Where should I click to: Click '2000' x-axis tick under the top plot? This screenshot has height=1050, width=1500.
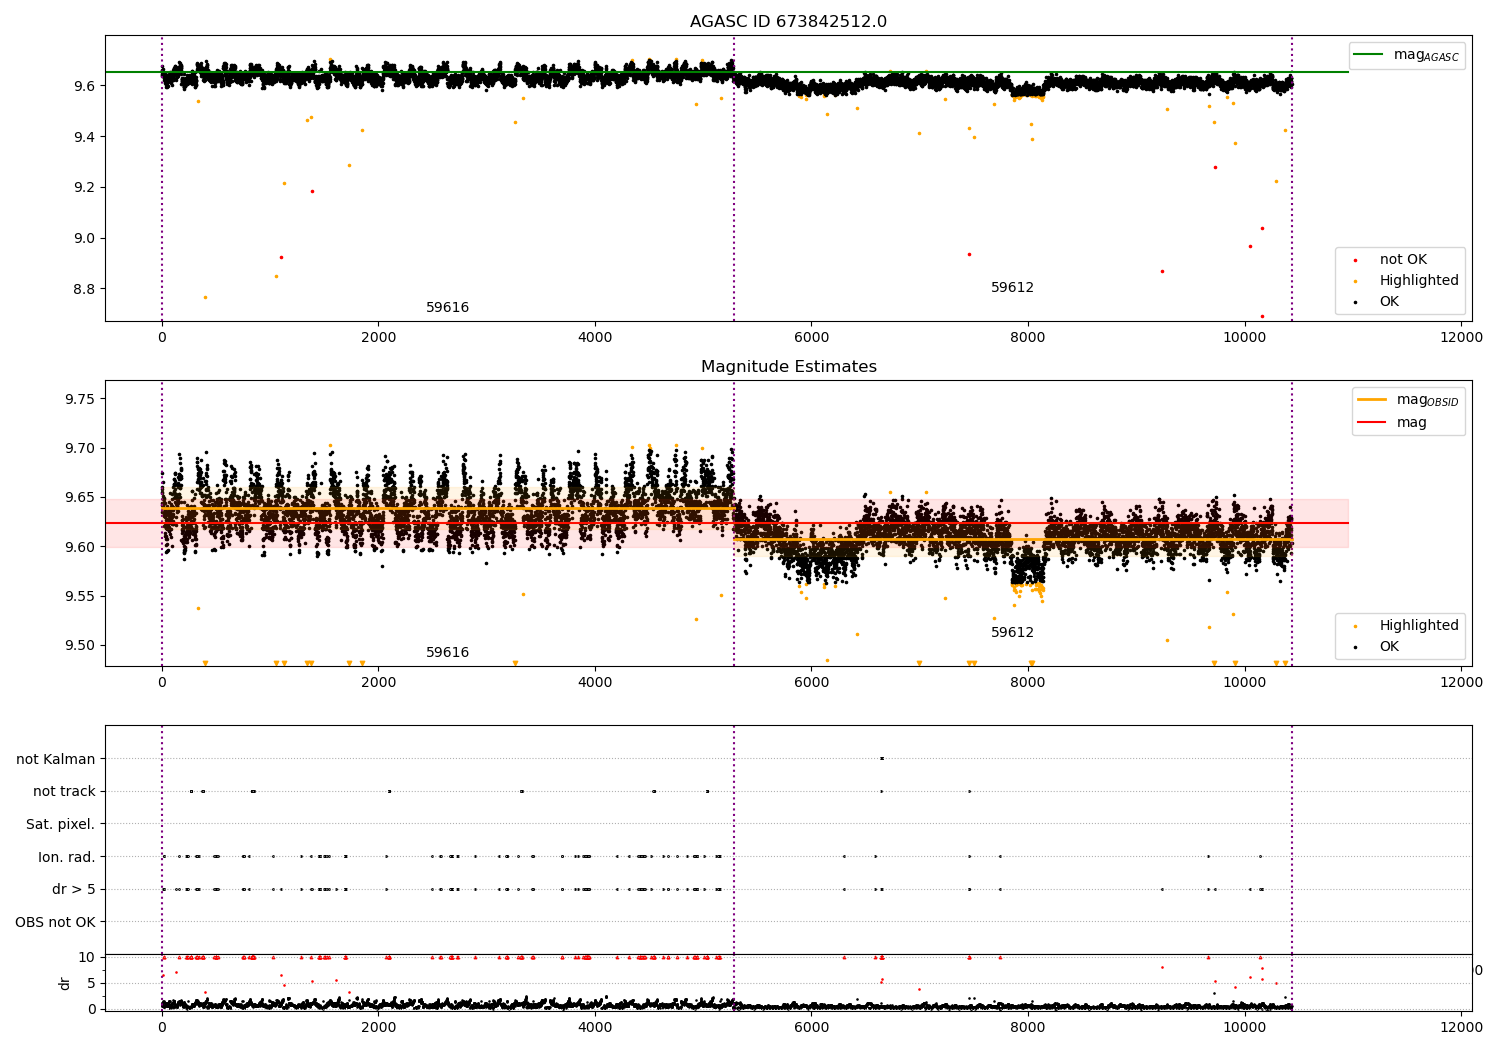point(378,338)
